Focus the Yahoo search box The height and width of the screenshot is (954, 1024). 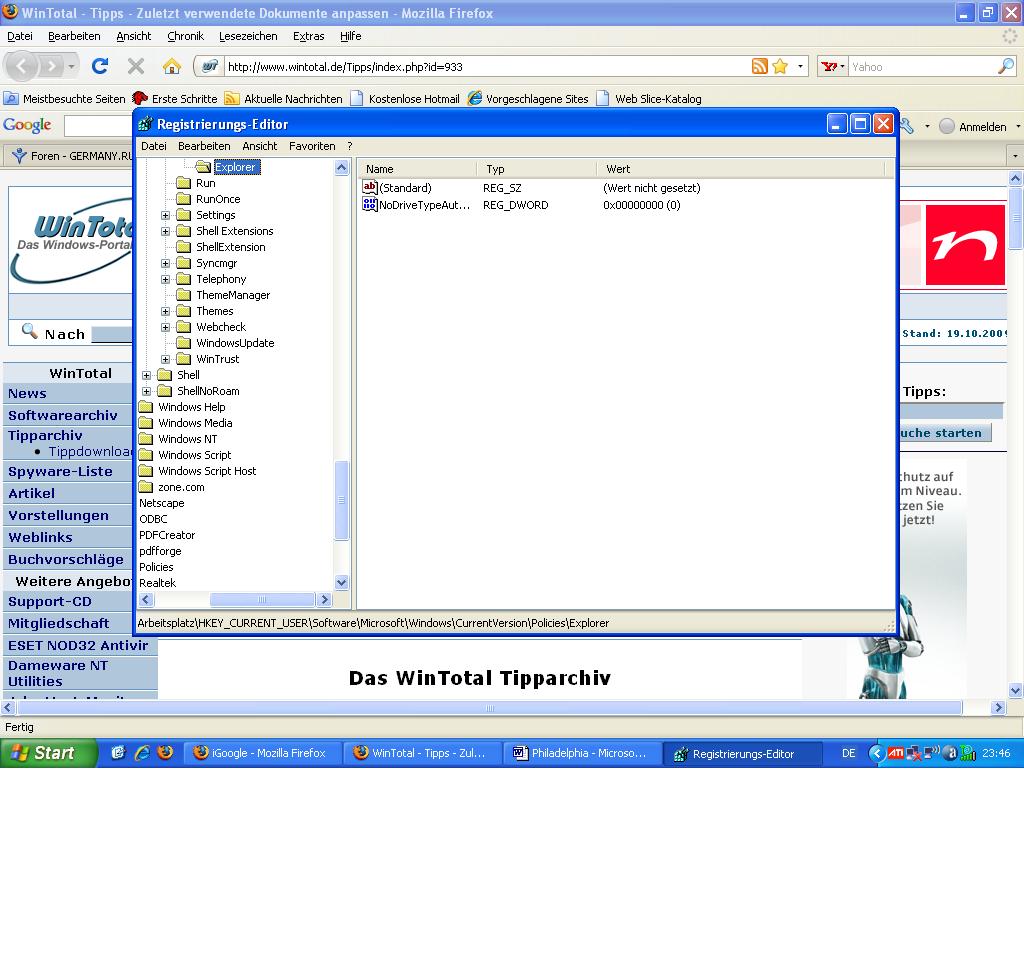pos(922,67)
